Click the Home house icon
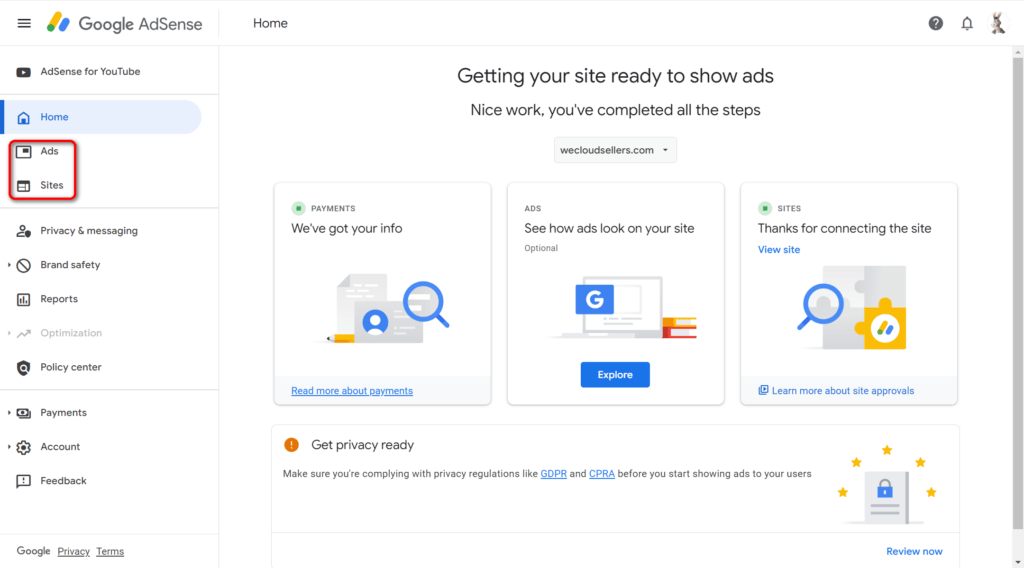 click(24, 118)
